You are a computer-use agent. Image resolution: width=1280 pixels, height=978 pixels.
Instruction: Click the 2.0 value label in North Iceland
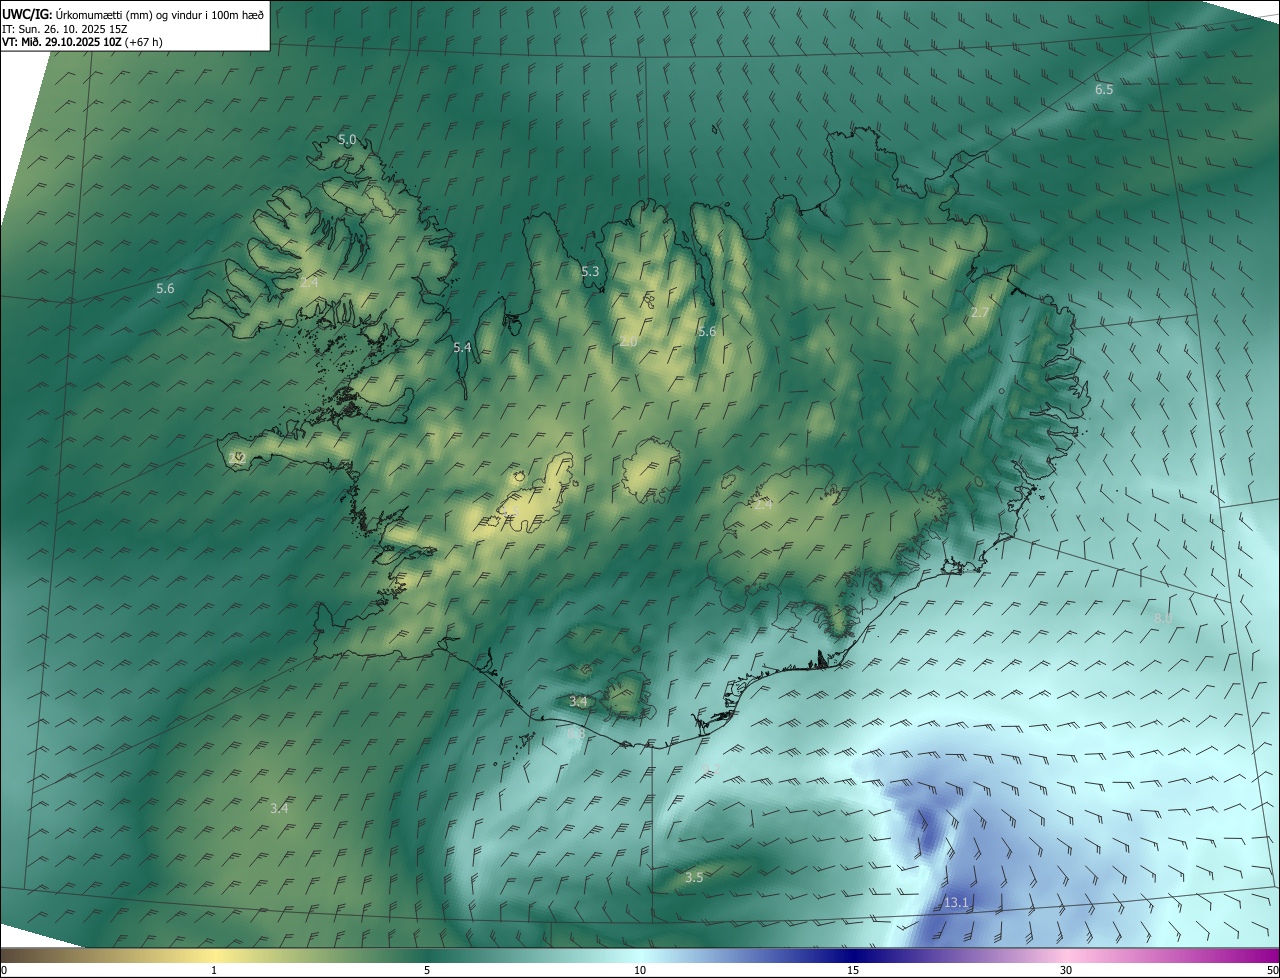click(x=628, y=342)
